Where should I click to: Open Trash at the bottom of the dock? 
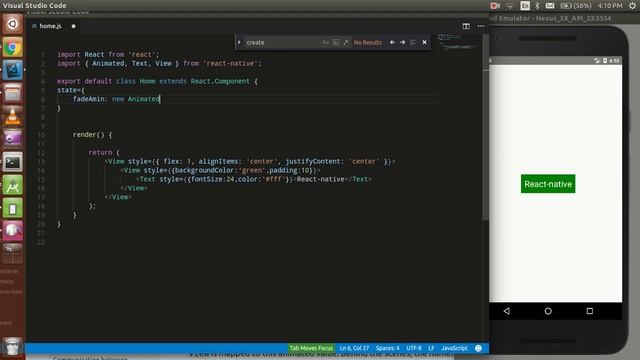tap(13, 347)
